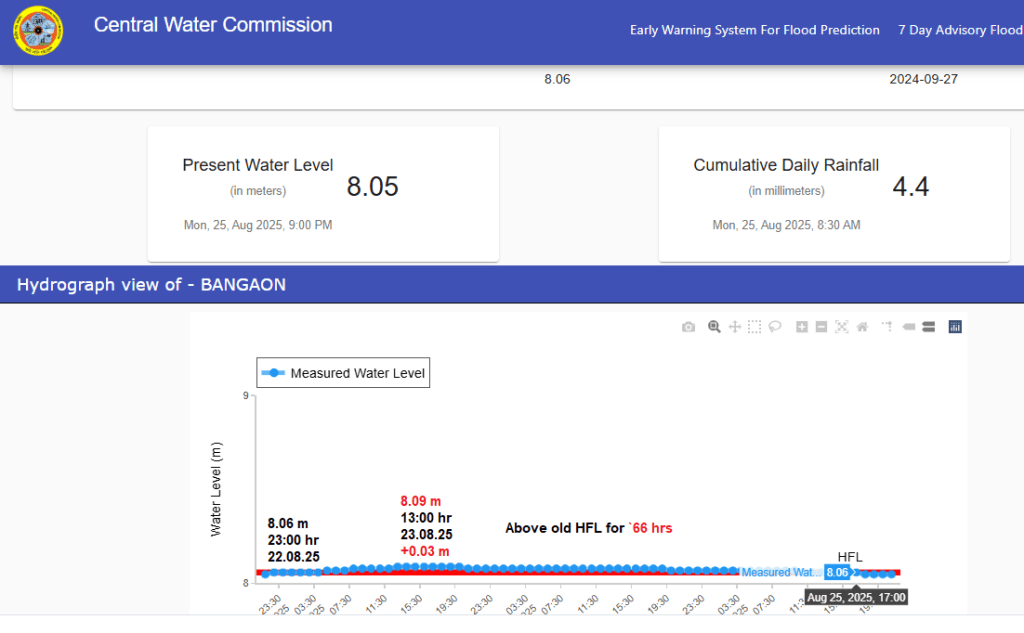Show closest data on hover
1024x633 pixels.
[x=909, y=327]
